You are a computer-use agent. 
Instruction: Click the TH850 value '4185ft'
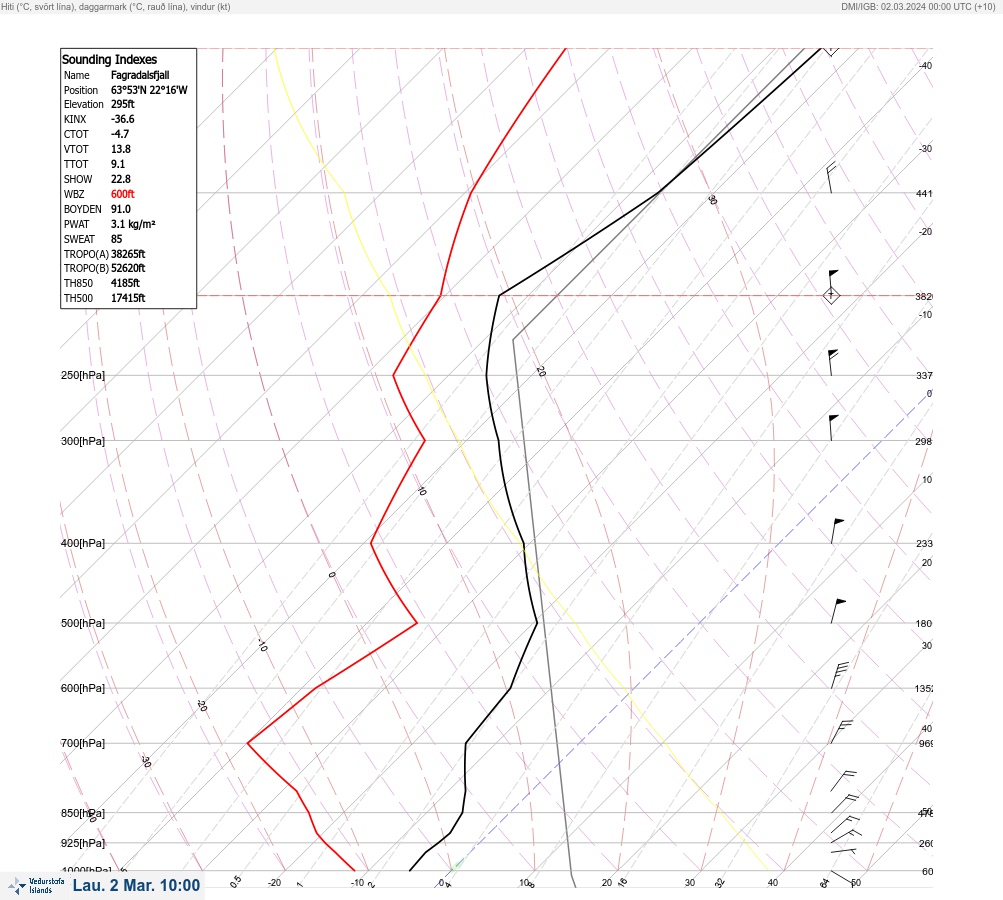pos(125,283)
